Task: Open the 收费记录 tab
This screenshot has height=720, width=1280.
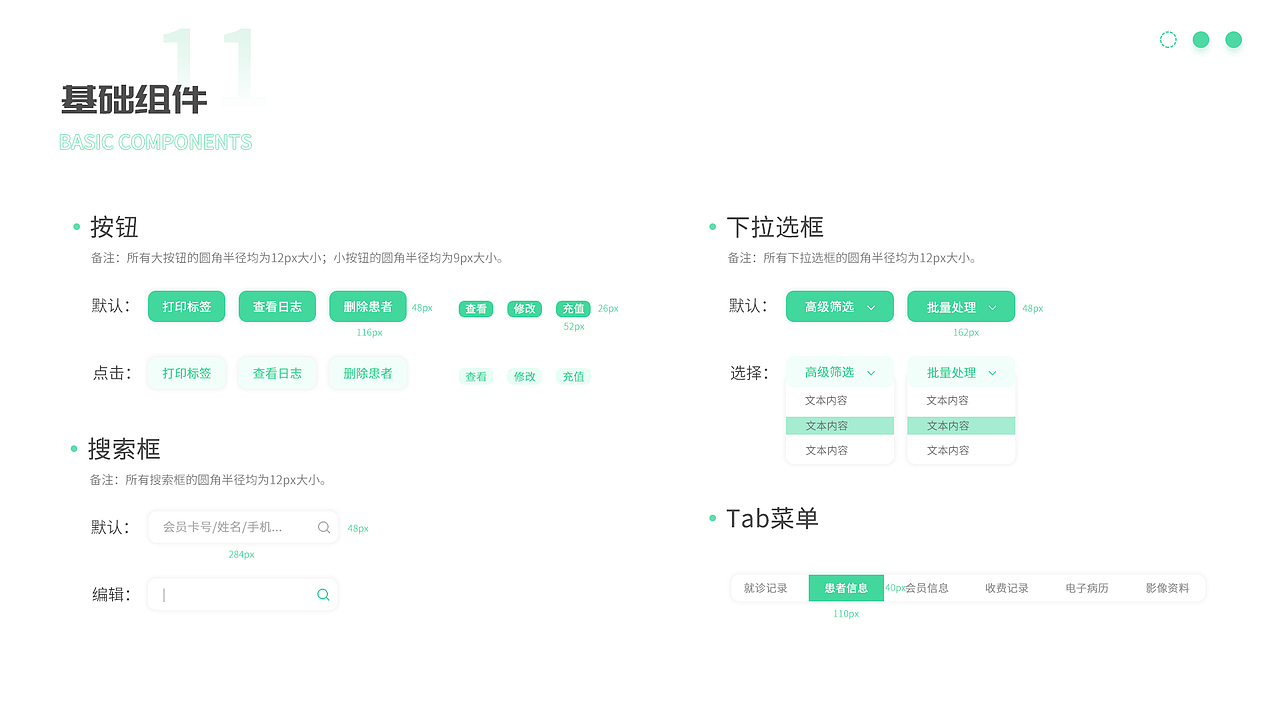Action: [x=1007, y=588]
